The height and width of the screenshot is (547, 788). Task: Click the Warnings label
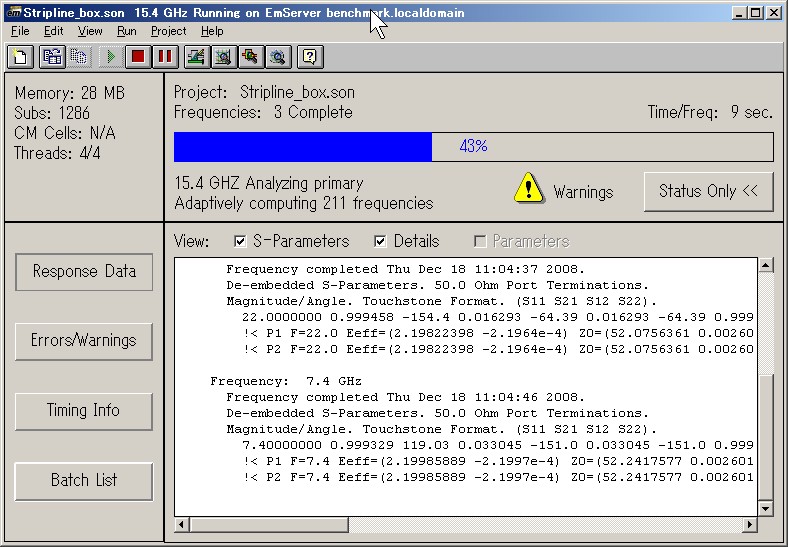pos(583,192)
